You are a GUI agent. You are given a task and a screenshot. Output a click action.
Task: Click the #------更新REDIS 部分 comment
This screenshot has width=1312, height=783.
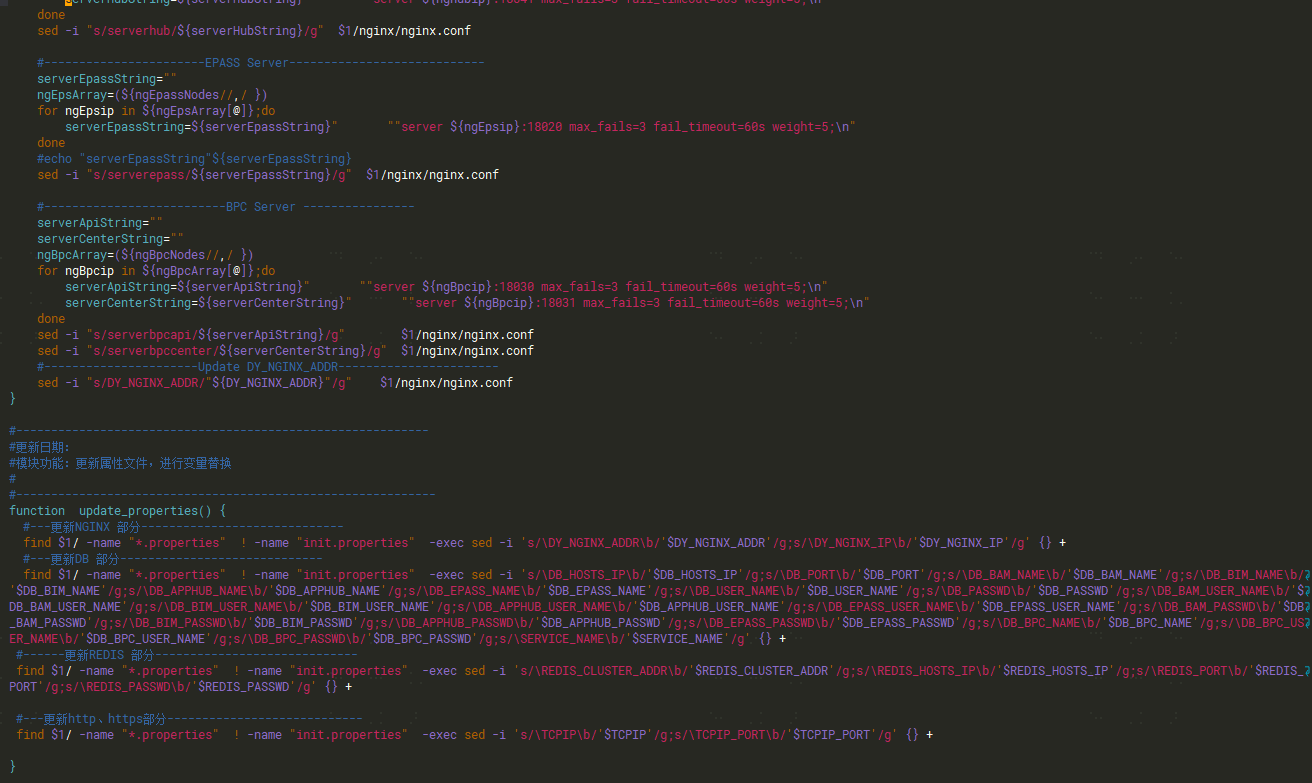[x=186, y=655]
